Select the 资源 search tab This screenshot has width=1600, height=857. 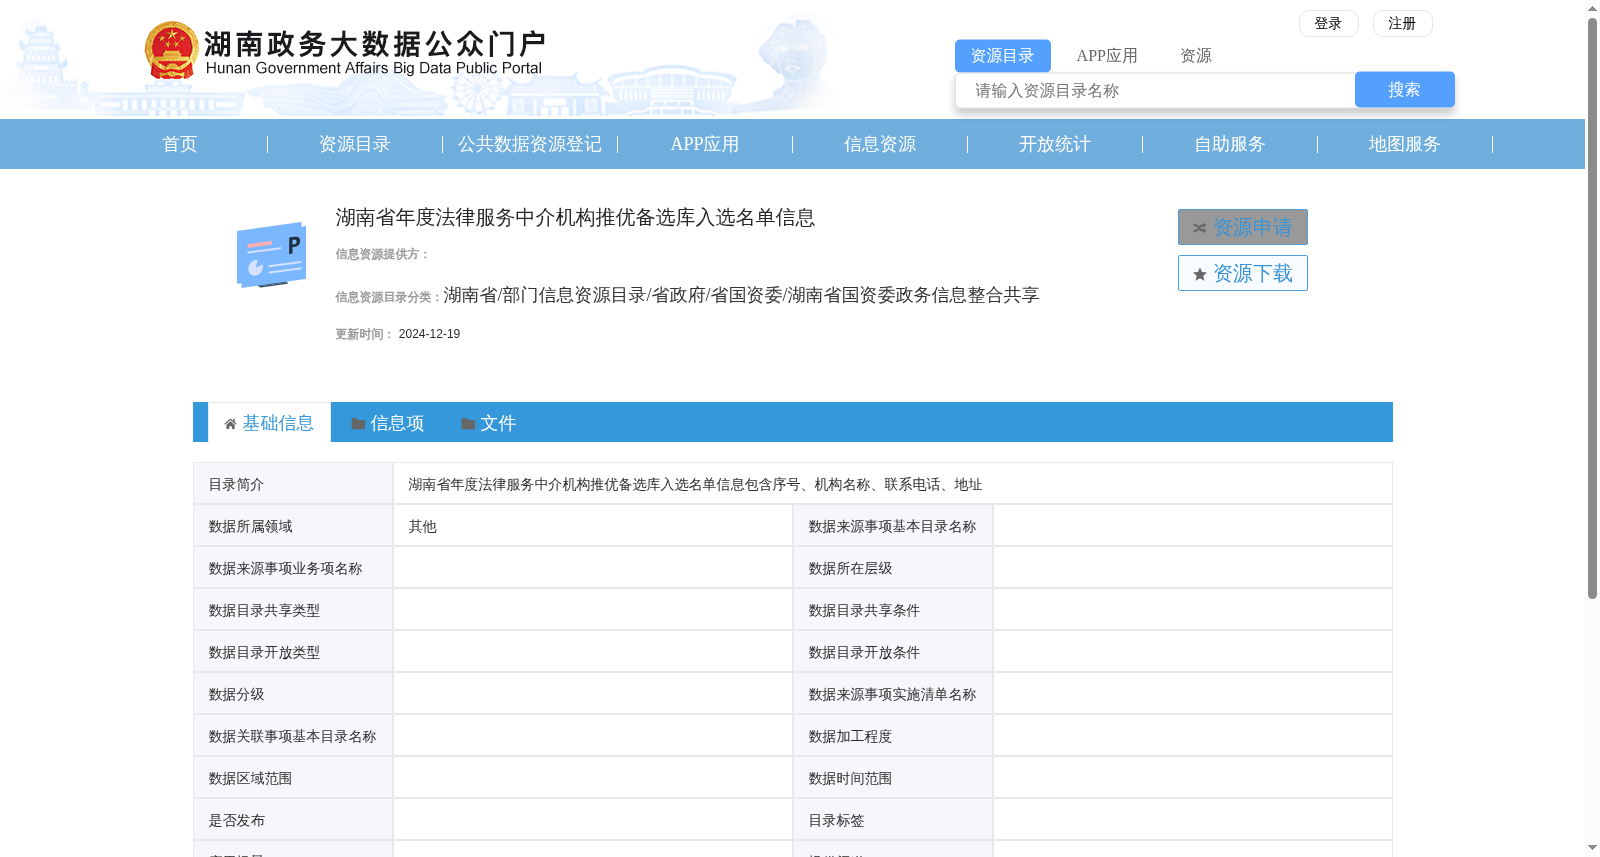coord(1196,56)
